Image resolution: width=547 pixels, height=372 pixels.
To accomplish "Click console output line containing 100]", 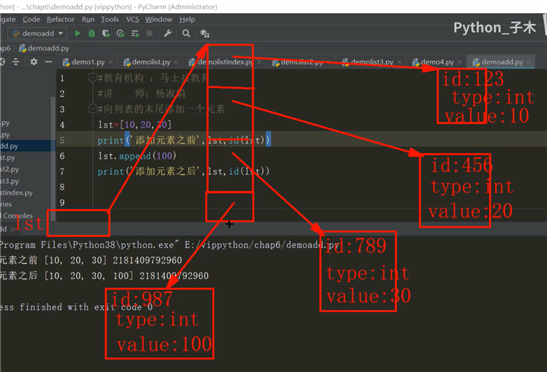I will click(x=104, y=276).
